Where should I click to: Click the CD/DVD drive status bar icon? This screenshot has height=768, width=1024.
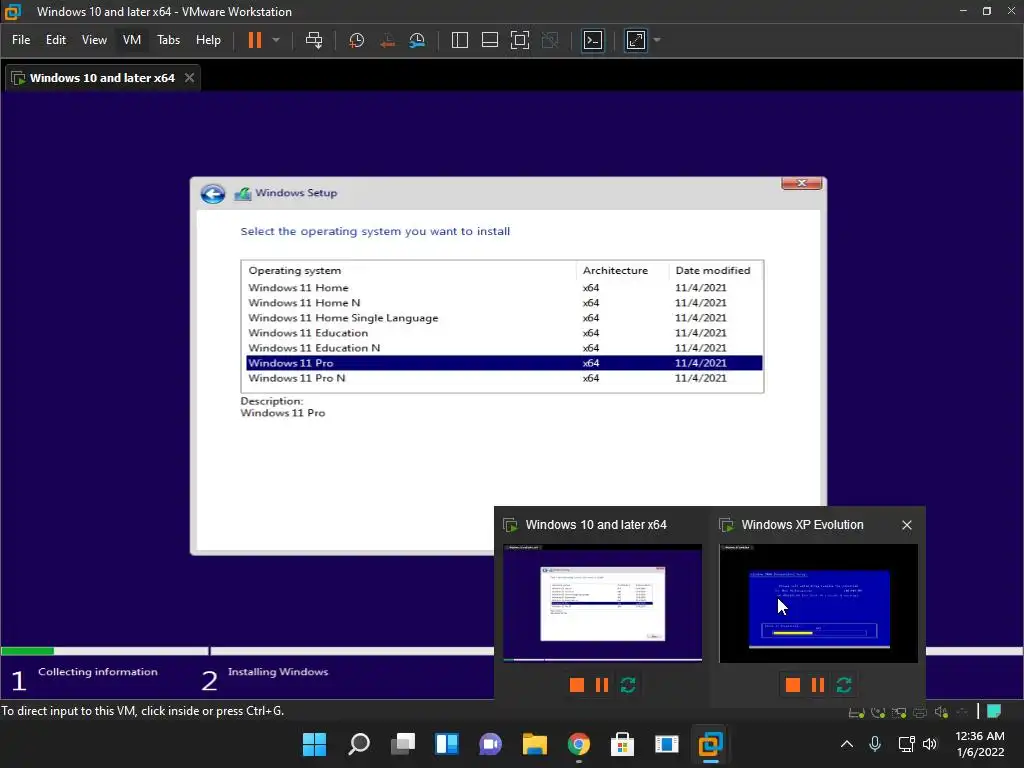[878, 712]
